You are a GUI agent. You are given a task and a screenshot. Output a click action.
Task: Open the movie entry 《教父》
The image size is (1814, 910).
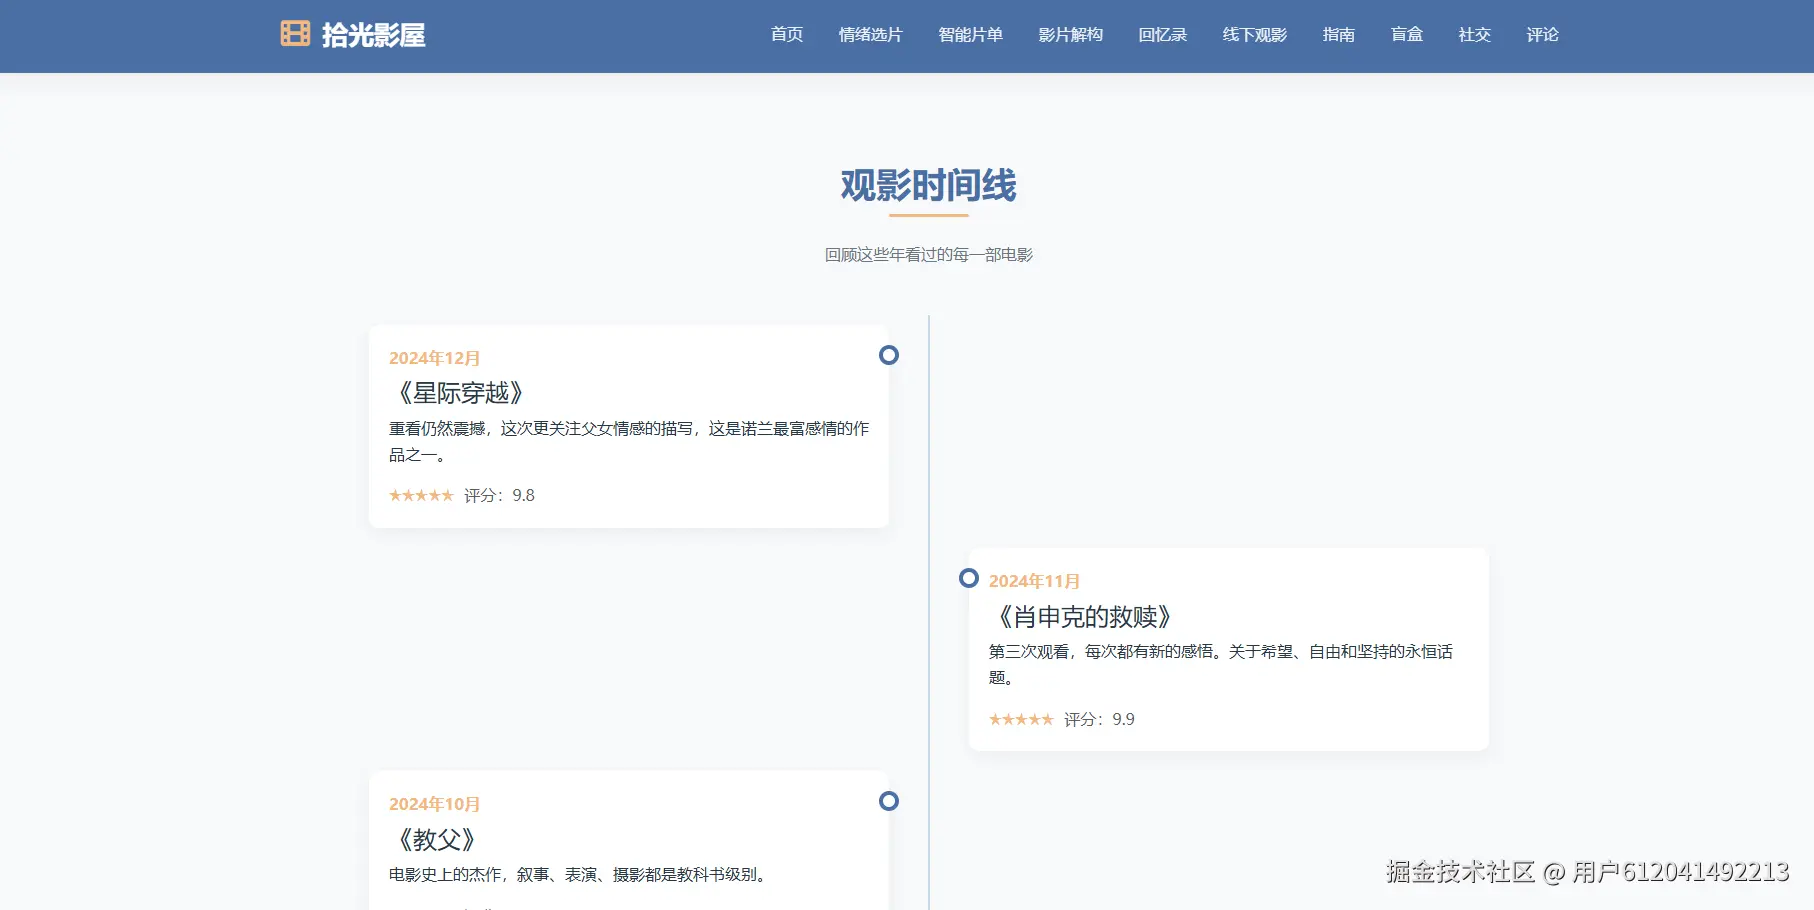437,839
